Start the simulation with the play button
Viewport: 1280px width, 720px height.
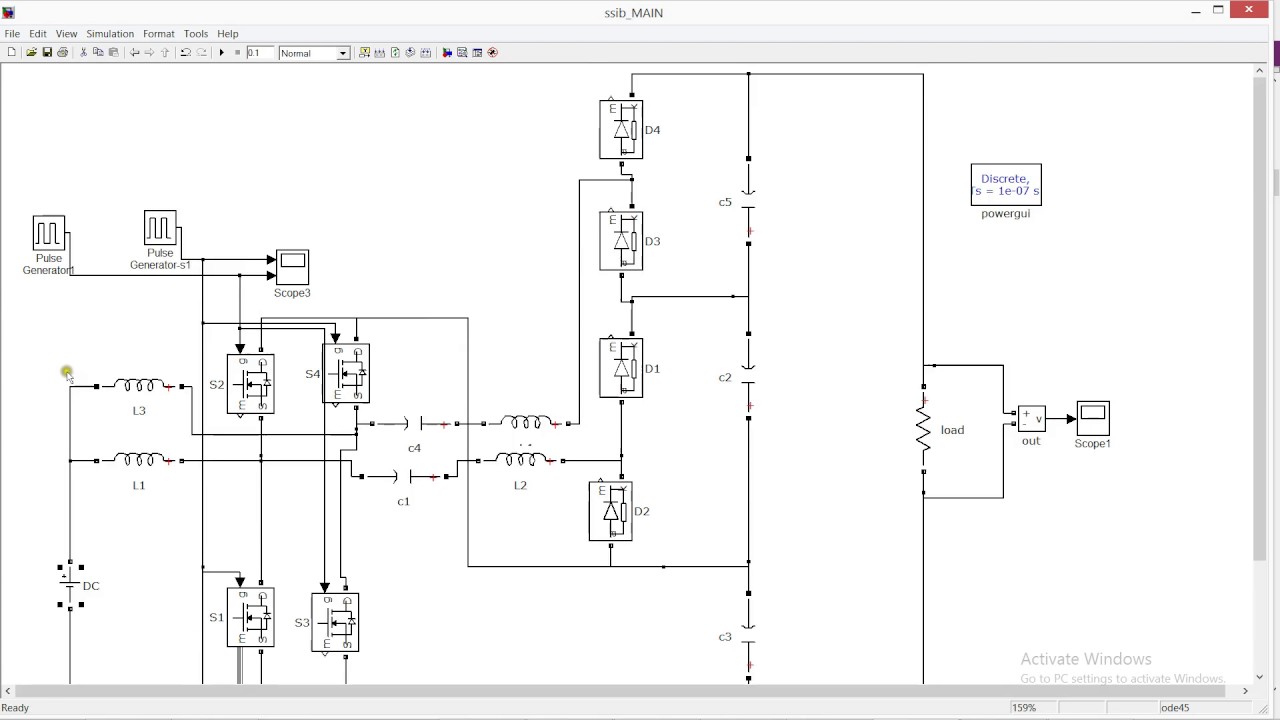tap(221, 52)
